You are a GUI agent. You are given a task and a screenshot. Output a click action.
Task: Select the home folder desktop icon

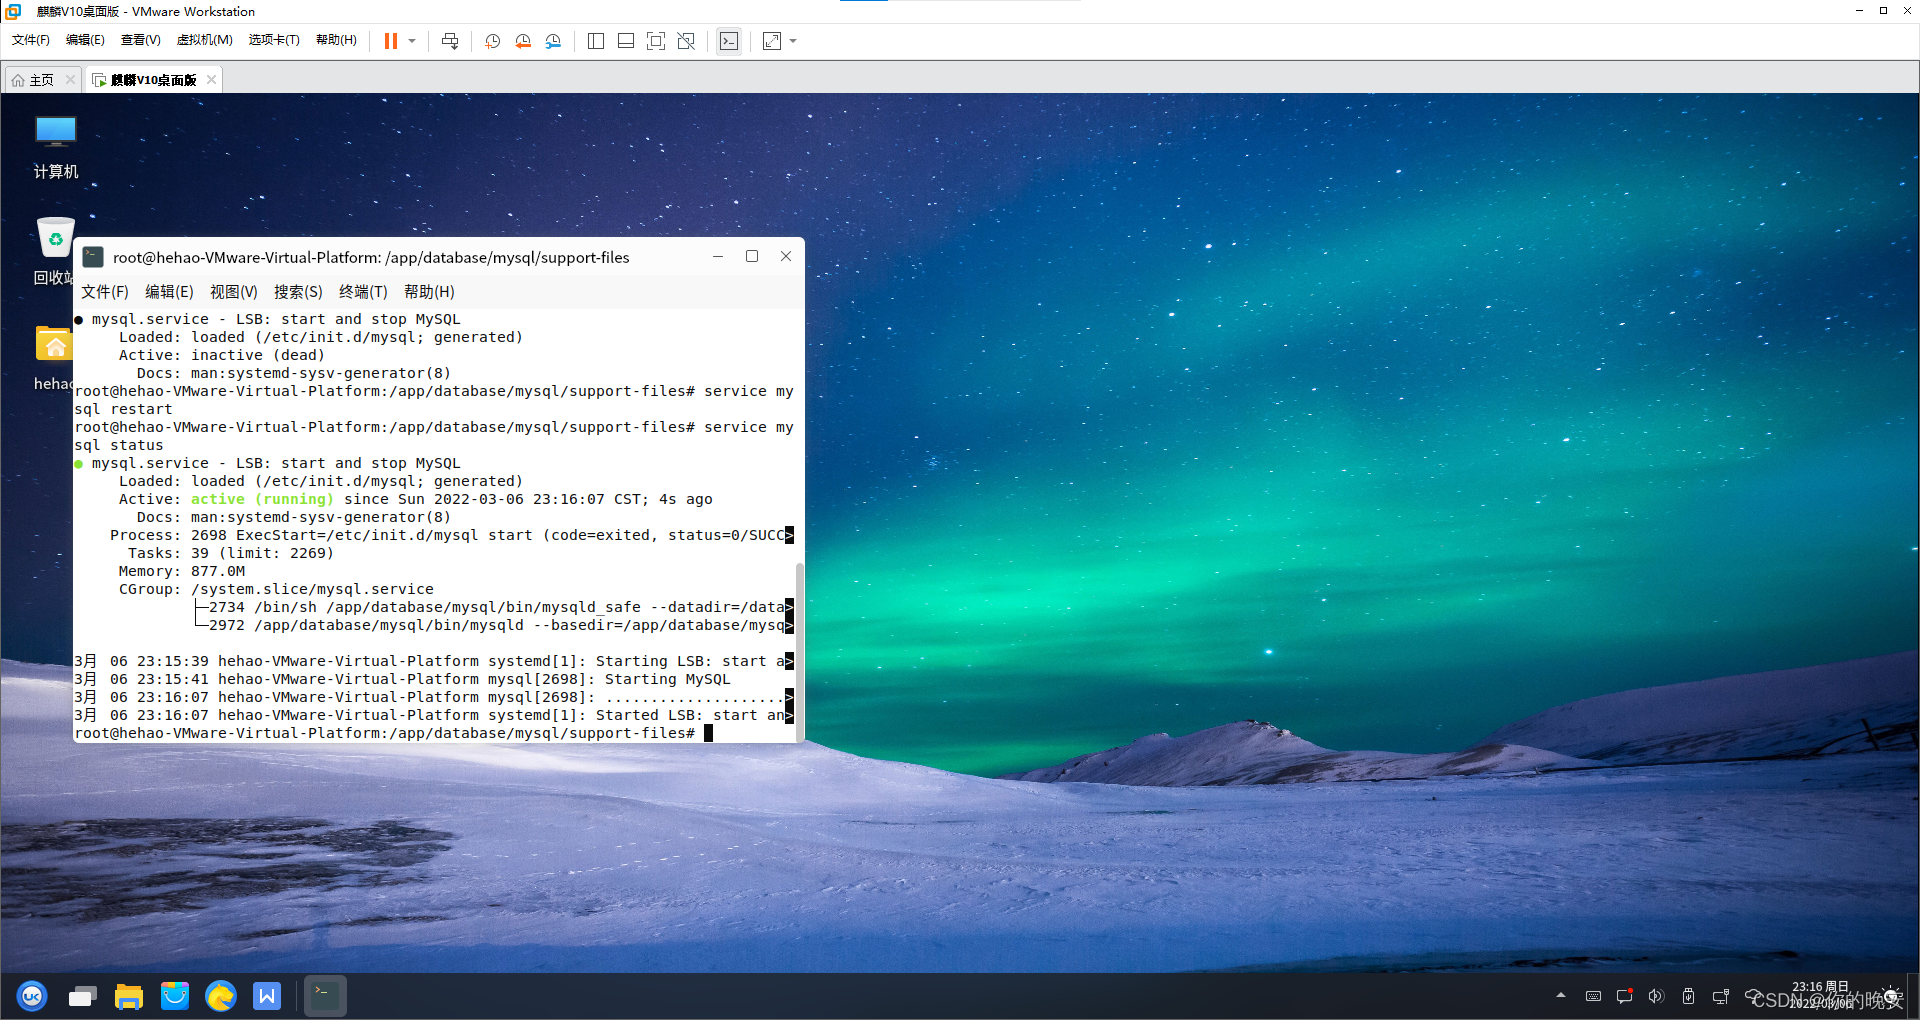(x=54, y=358)
